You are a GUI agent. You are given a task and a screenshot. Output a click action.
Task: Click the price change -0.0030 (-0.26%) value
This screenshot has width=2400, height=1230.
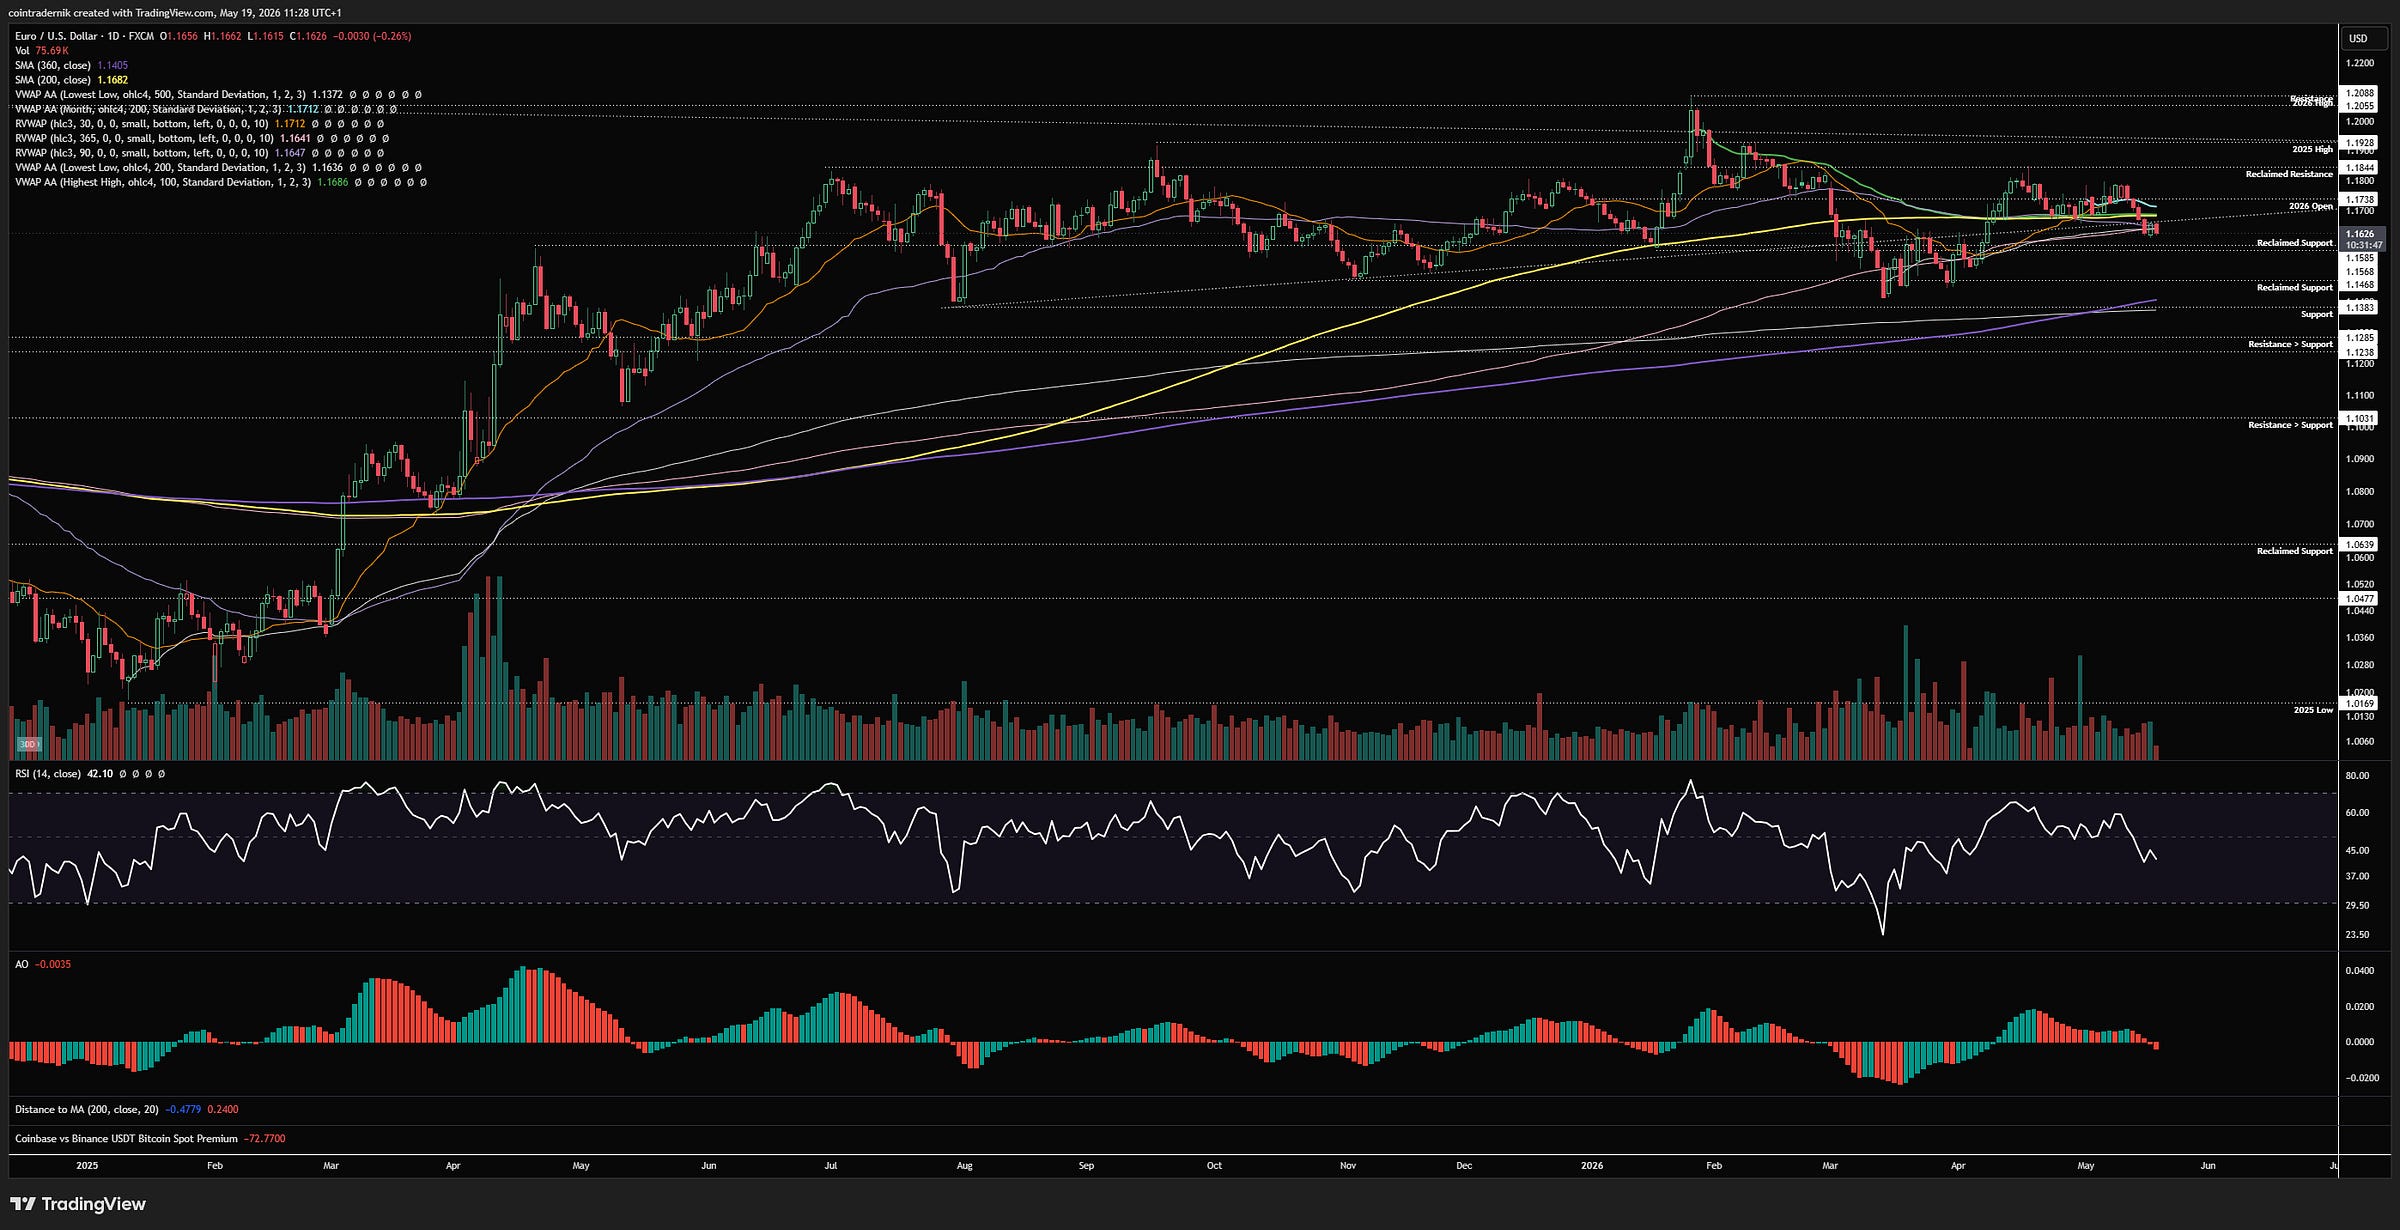coord(371,36)
